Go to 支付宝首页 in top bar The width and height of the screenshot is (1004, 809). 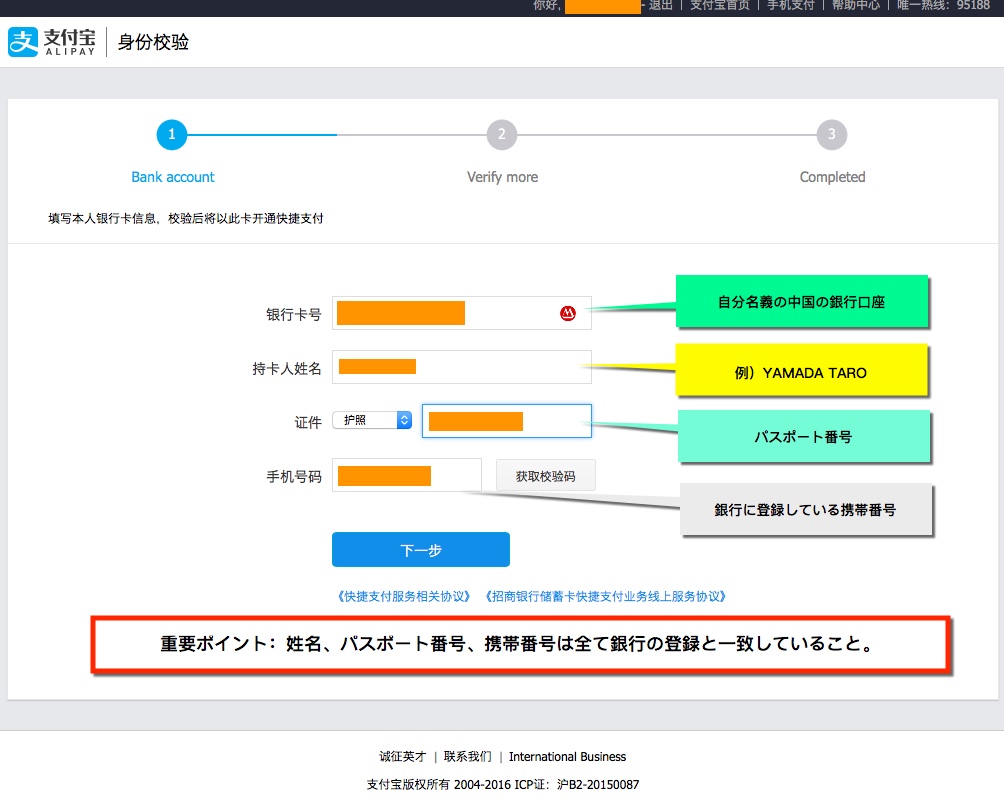coord(720,6)
